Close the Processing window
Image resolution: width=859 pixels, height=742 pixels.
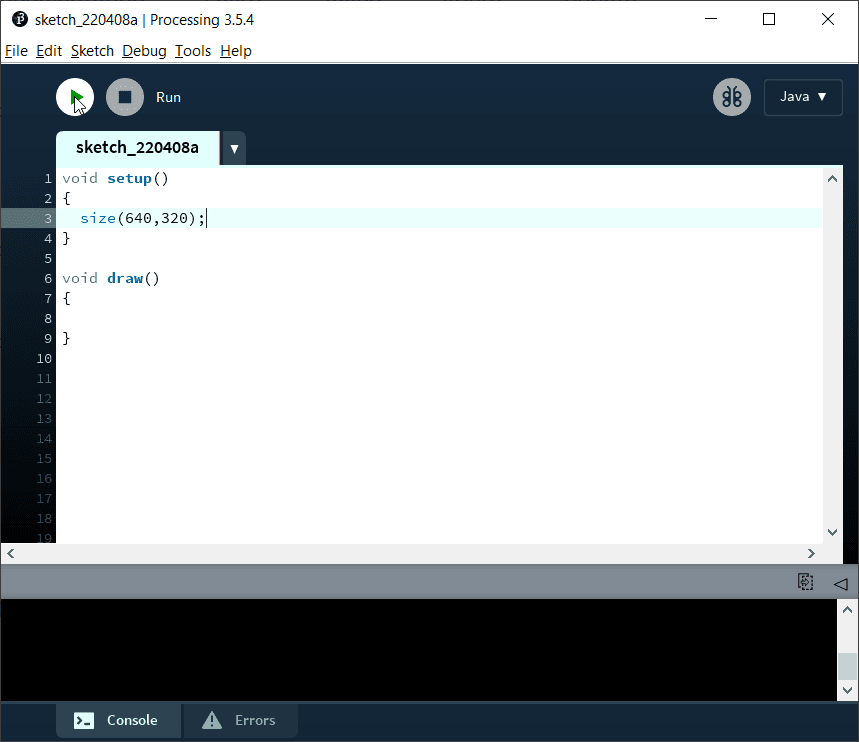click(828, 19)
